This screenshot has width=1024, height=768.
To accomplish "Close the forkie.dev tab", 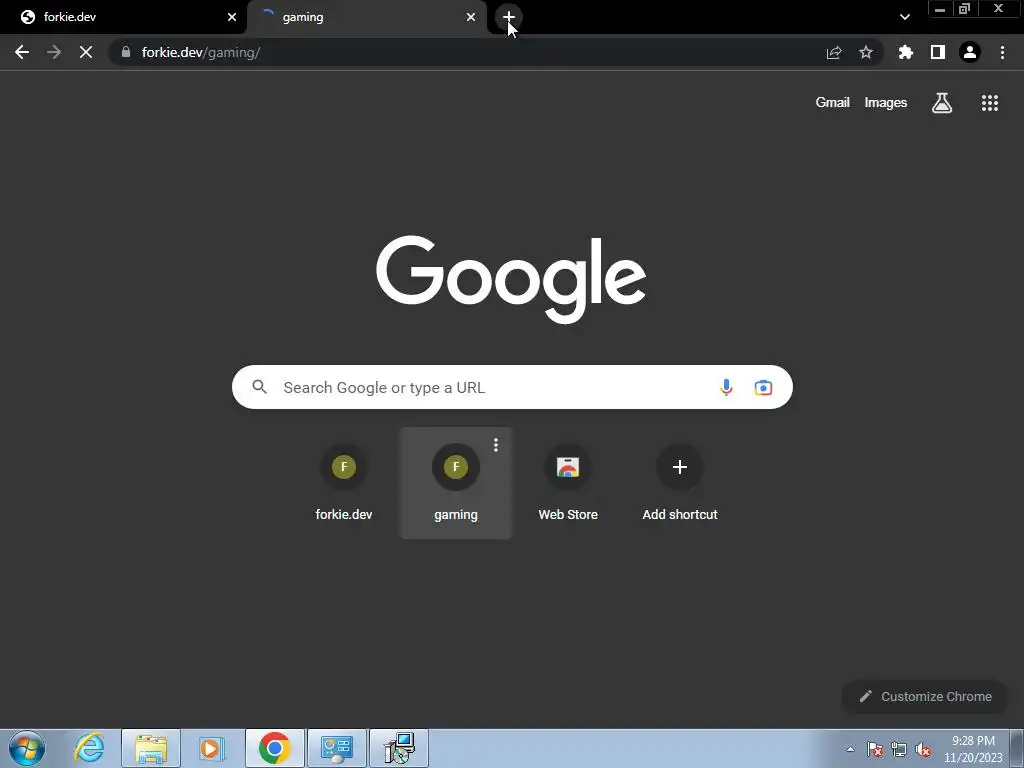I will [x=232, y=17].
